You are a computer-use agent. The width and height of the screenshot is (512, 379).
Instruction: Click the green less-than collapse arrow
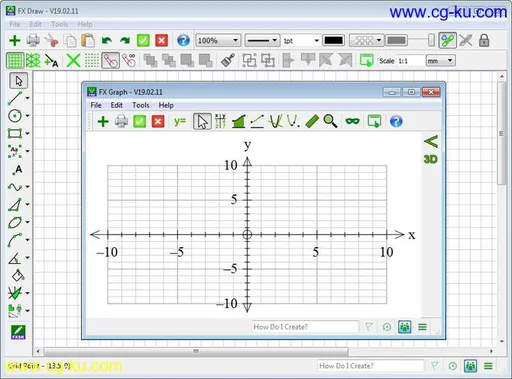431,142
